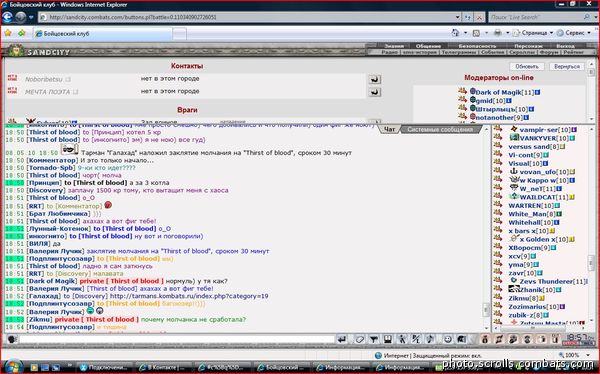Screen dimensions: 600x374
Task: Click the IE favorites star icon
Action: tap(8, 33)
